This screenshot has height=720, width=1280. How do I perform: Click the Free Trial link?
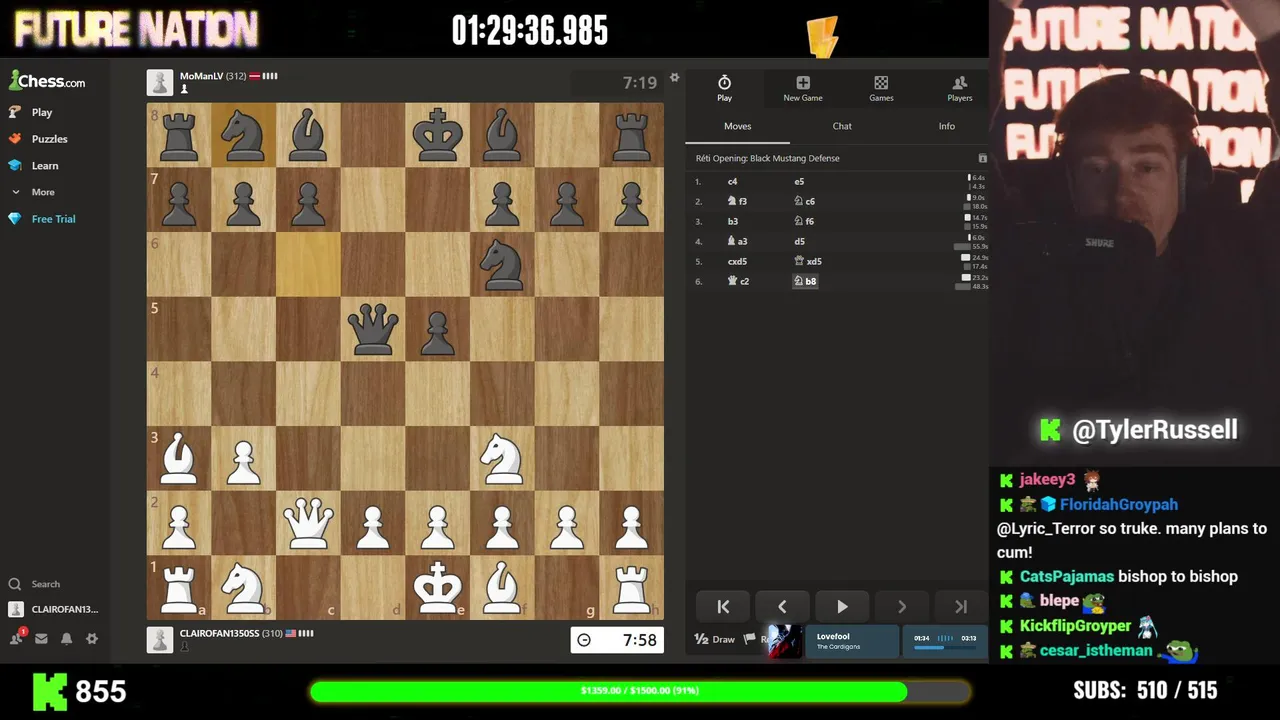coord(42,219)
